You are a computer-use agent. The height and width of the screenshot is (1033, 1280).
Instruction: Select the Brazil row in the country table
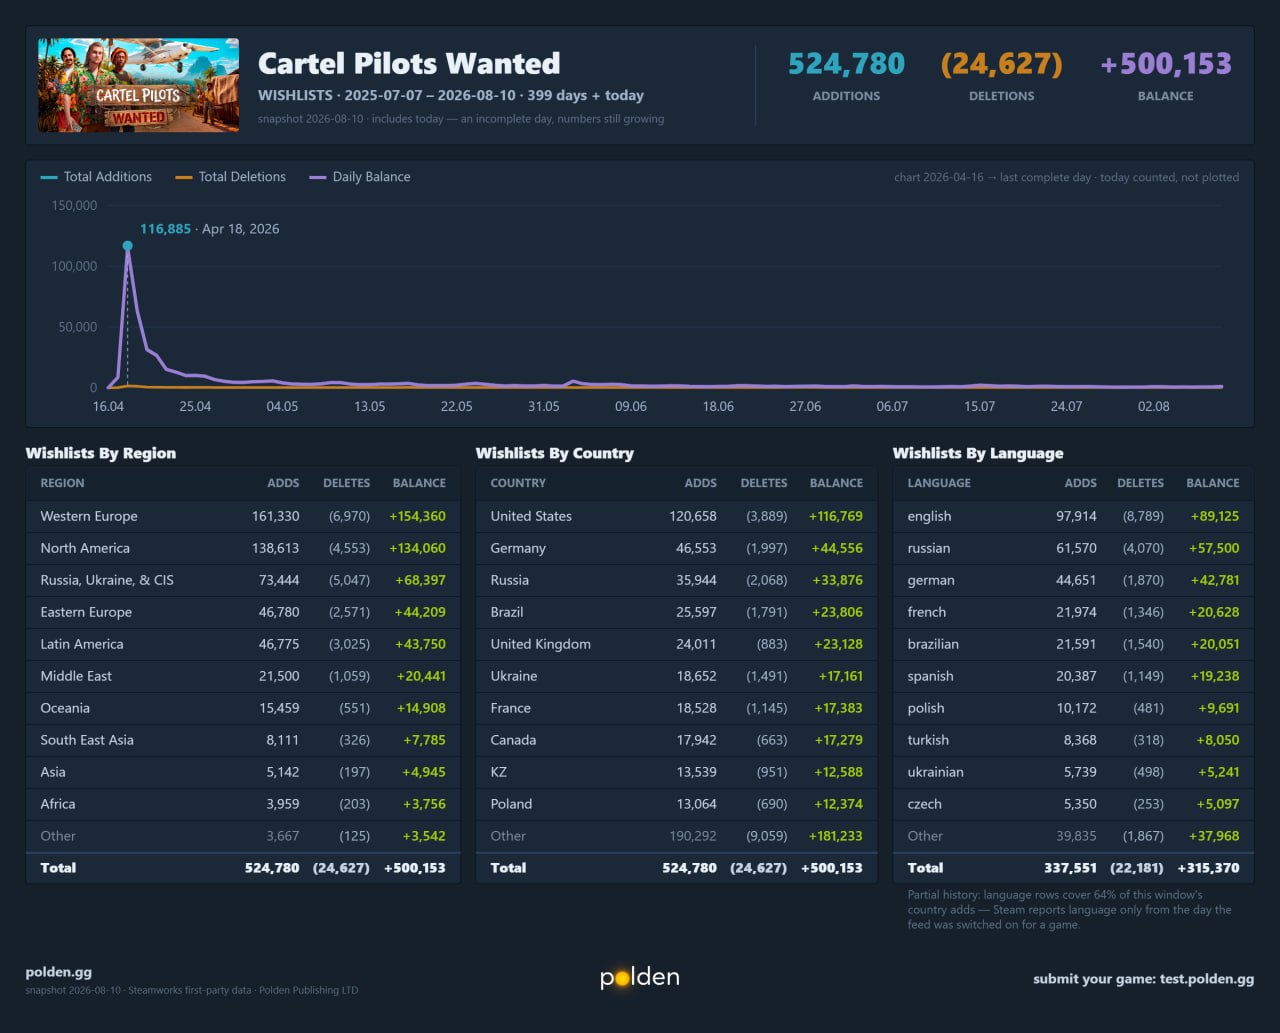coord(677,612)
